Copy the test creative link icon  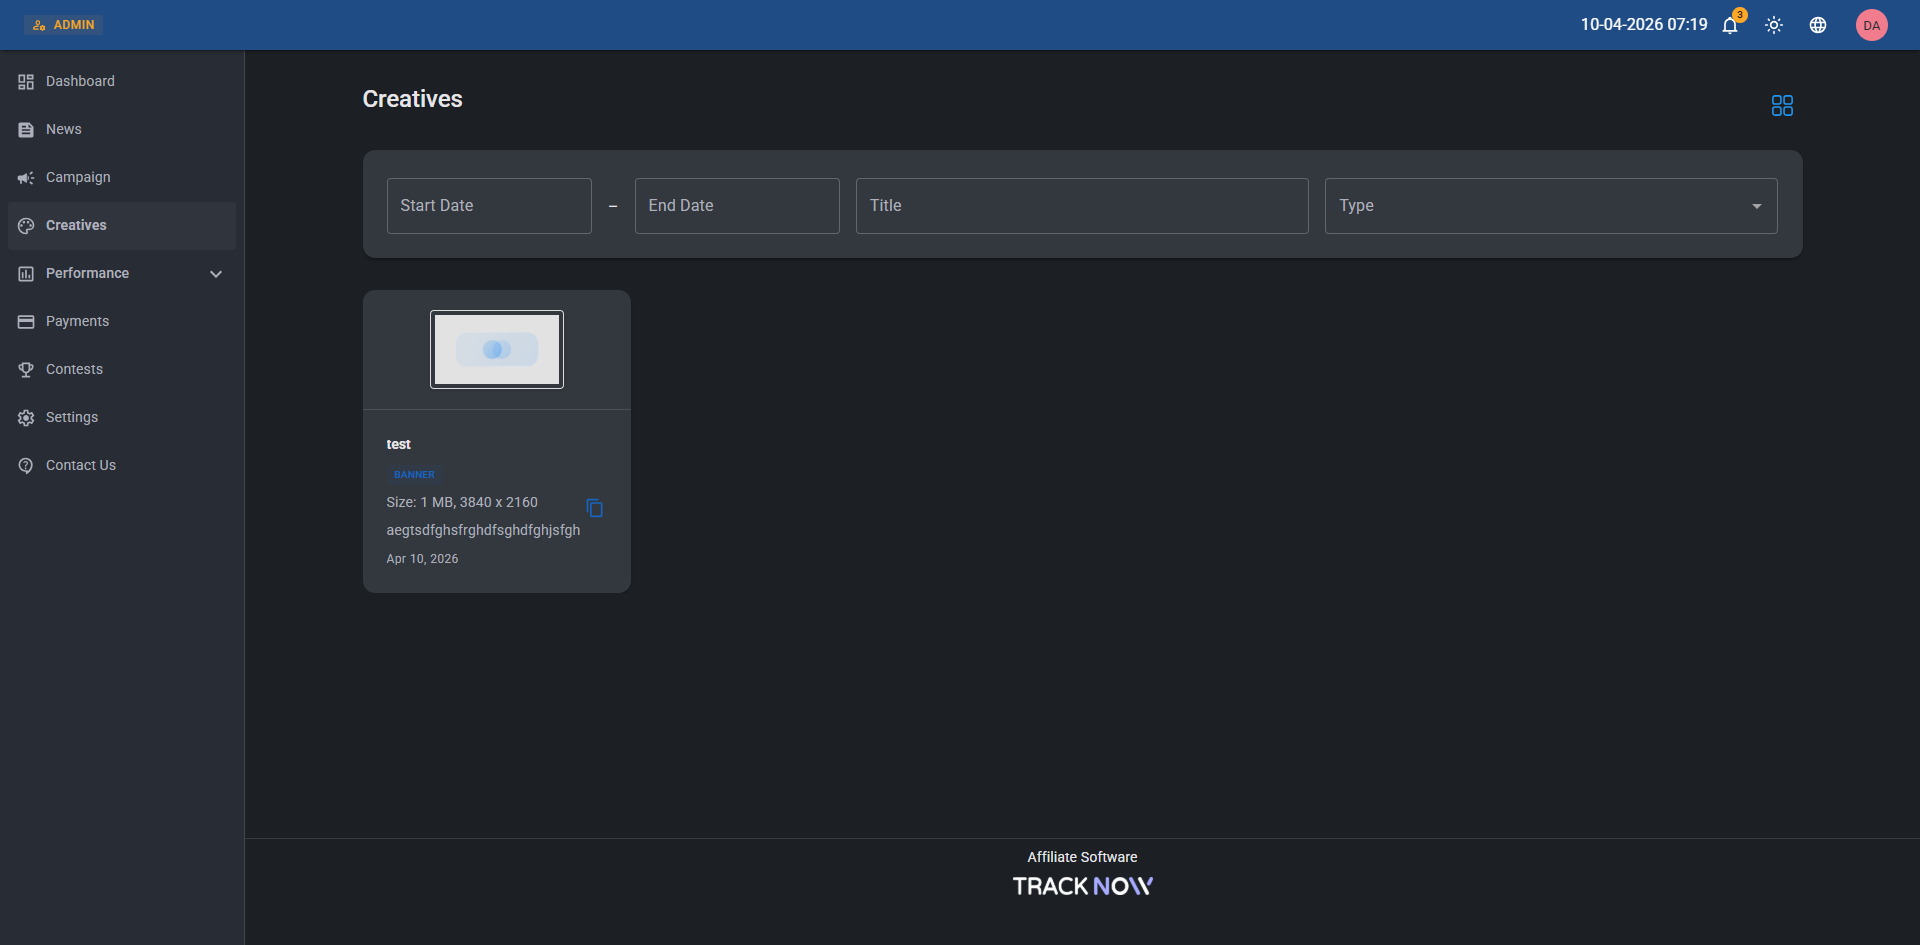tap(595, 508)
